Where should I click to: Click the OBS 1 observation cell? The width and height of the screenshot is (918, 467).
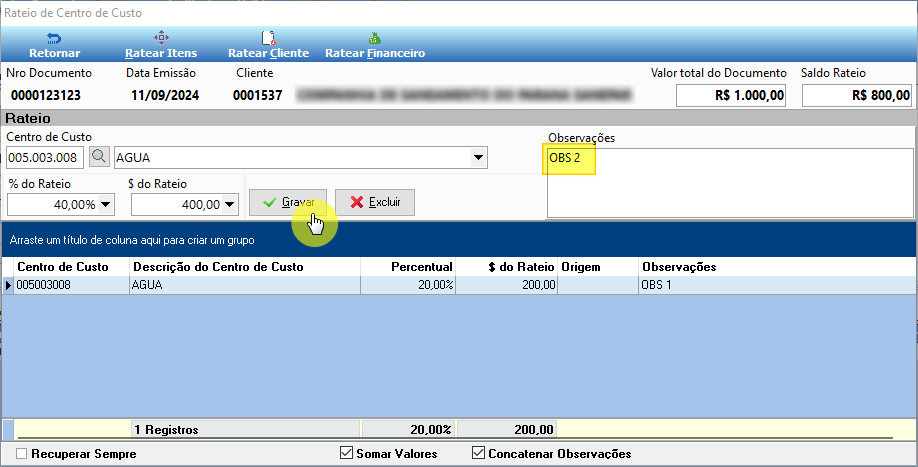point(777,285)
